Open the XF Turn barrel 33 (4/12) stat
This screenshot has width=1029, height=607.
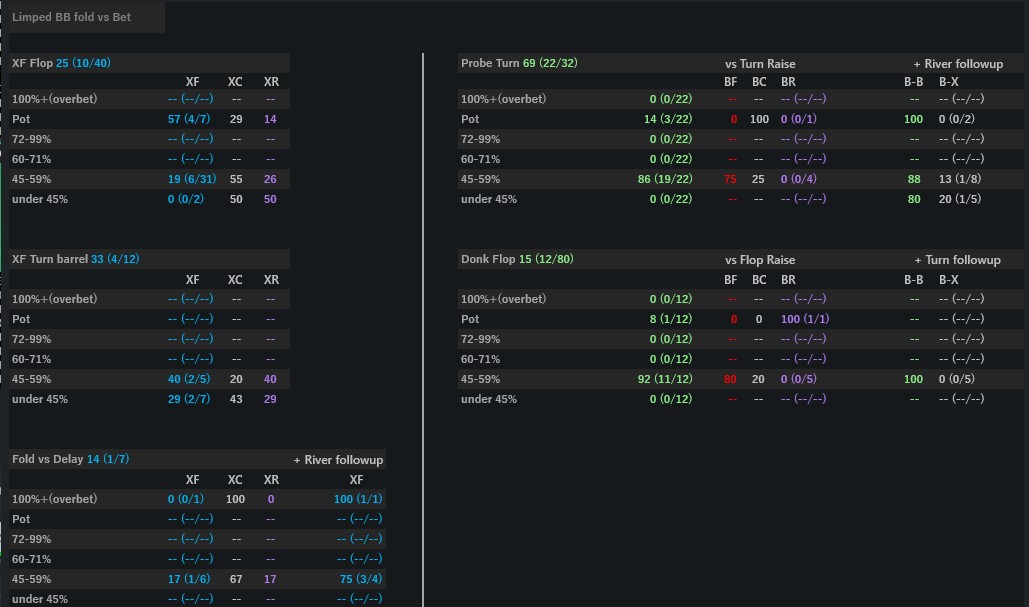pos(75,259)
